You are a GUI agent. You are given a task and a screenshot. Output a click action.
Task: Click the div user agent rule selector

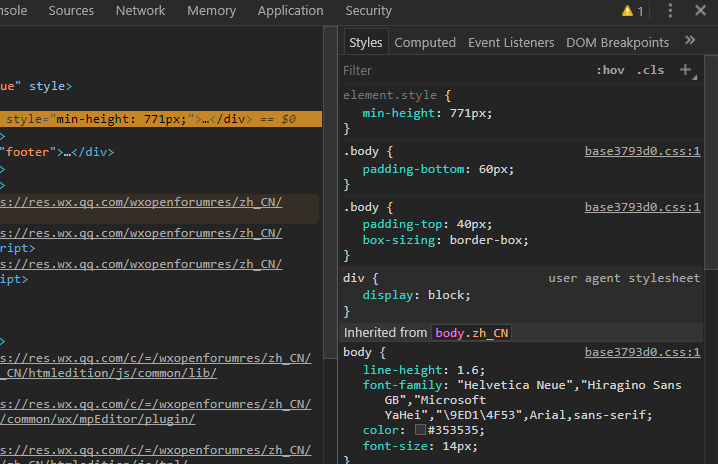354,278
